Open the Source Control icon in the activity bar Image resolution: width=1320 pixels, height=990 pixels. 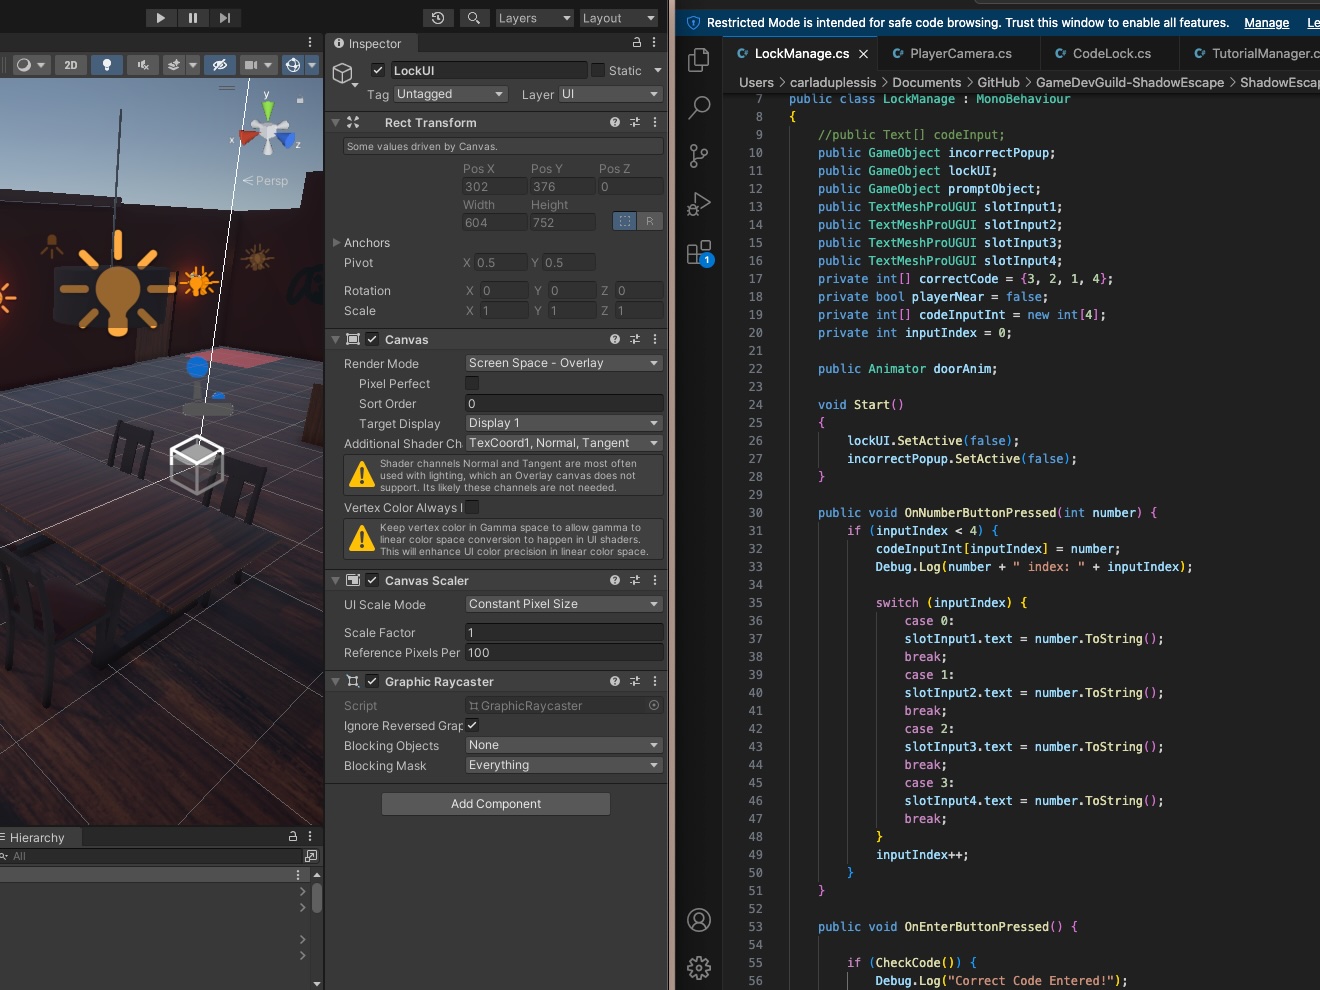pos(699,155)
